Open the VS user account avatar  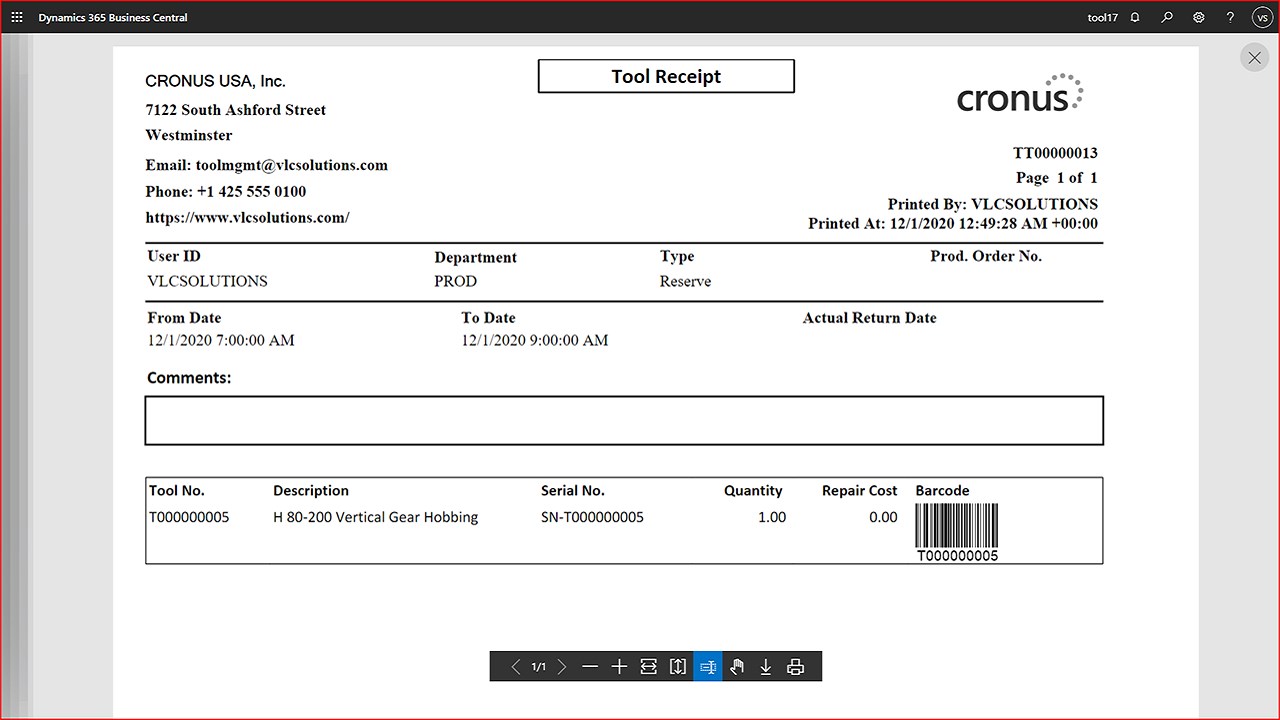coord(1261,17)
